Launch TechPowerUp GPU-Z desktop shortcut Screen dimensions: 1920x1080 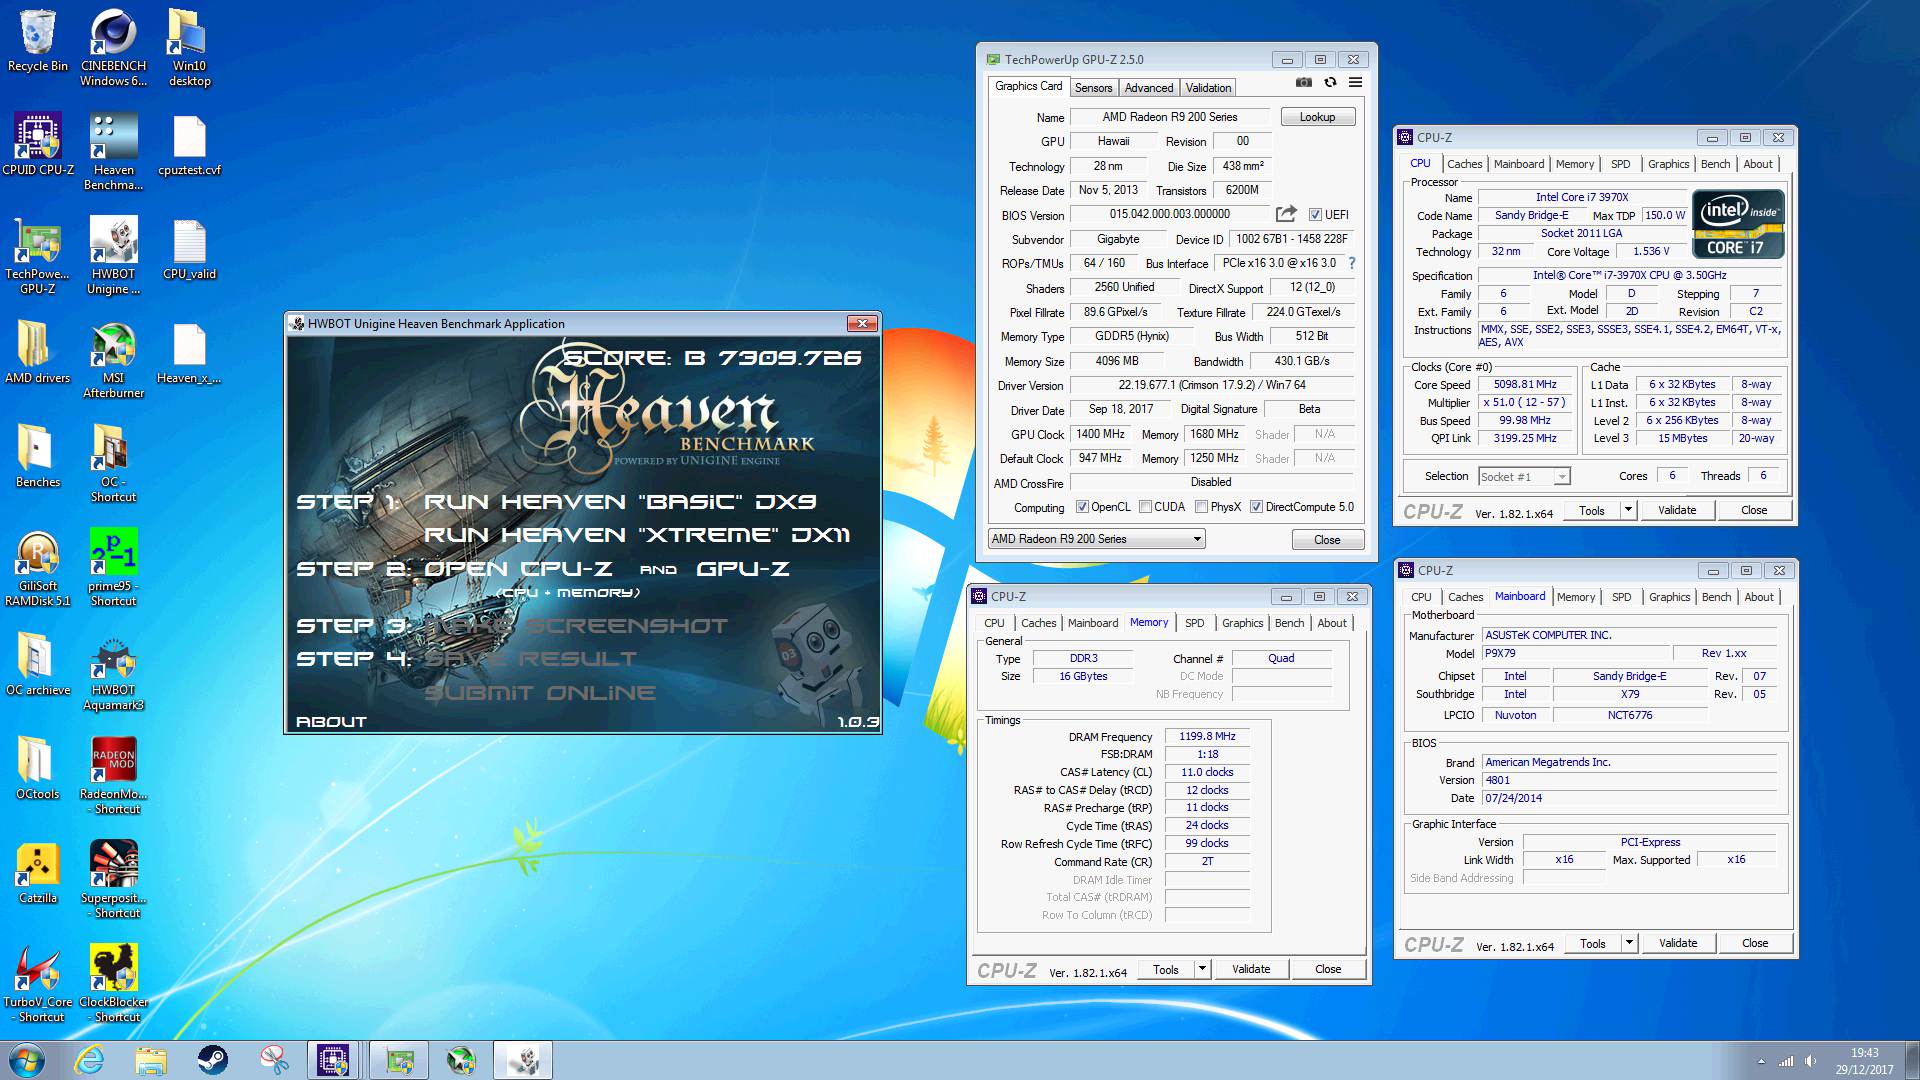tap(38, 256)
